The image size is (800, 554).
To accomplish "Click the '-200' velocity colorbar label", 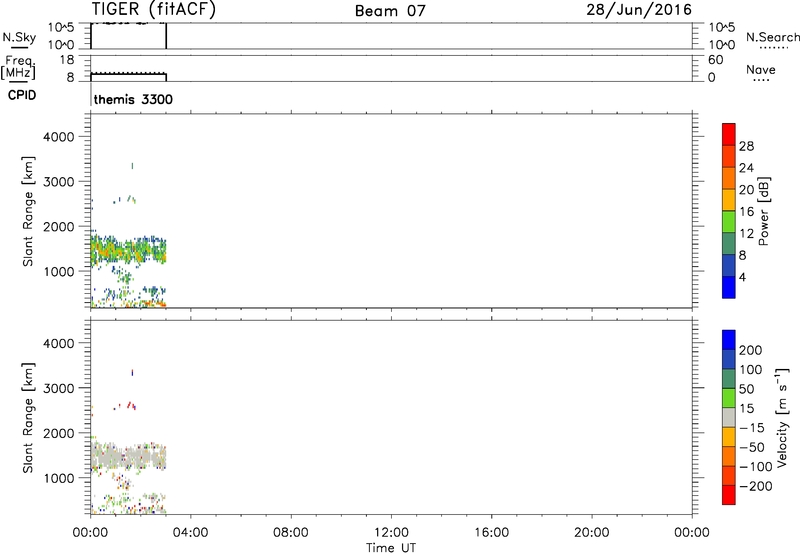I will point(756,486).
